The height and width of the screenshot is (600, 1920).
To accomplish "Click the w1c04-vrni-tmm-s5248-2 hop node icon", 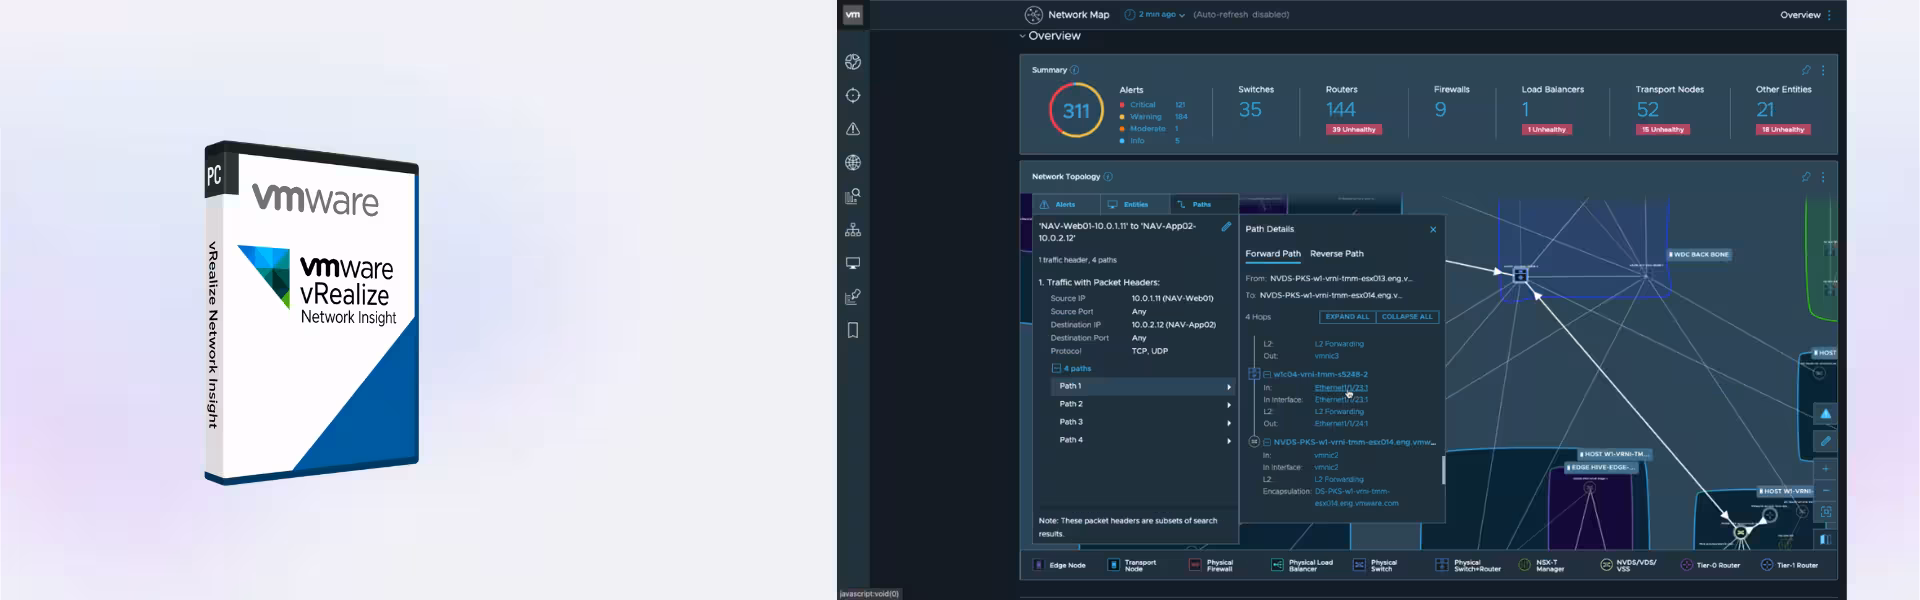I will 1253,374.
